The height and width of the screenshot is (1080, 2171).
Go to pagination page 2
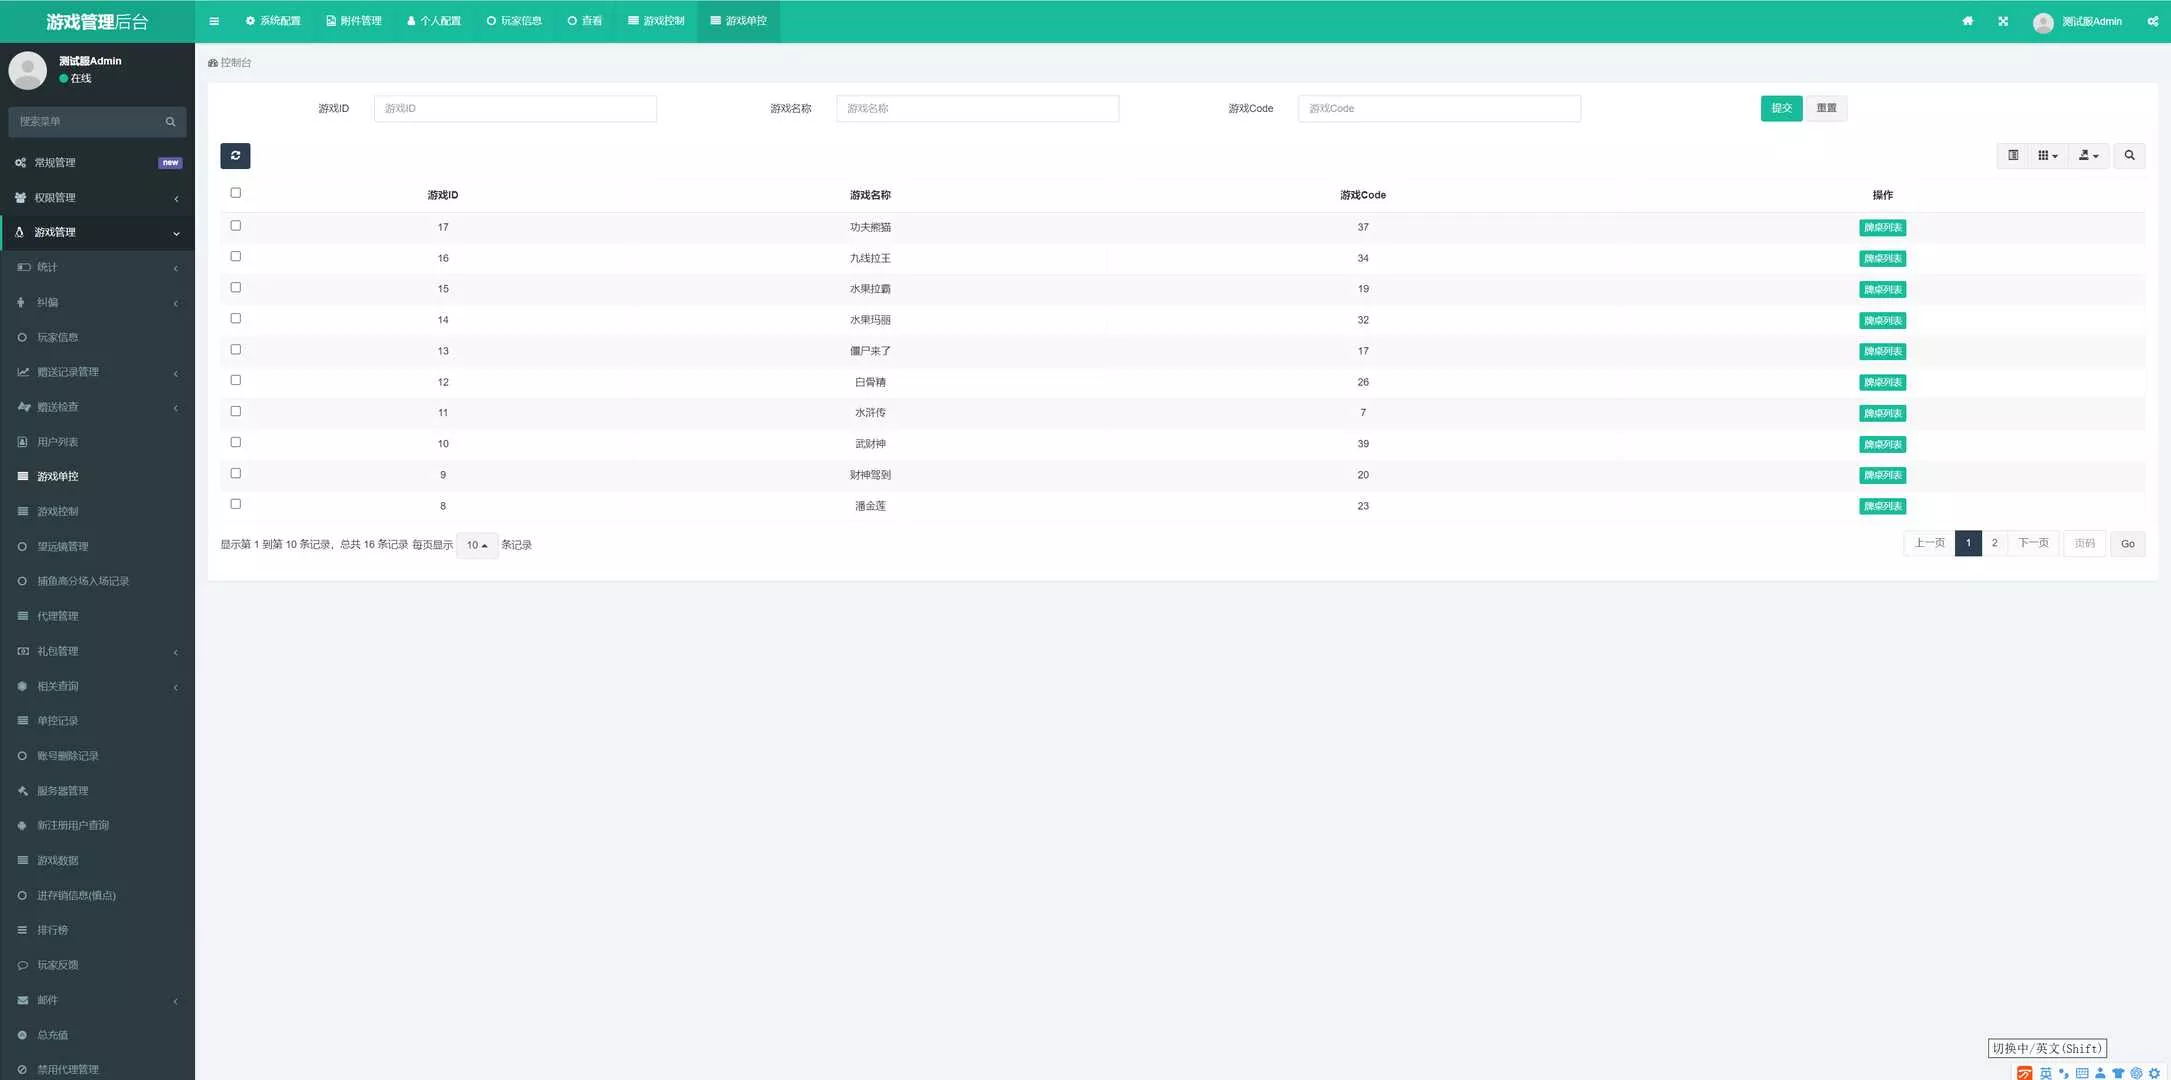click(1994, 543)
